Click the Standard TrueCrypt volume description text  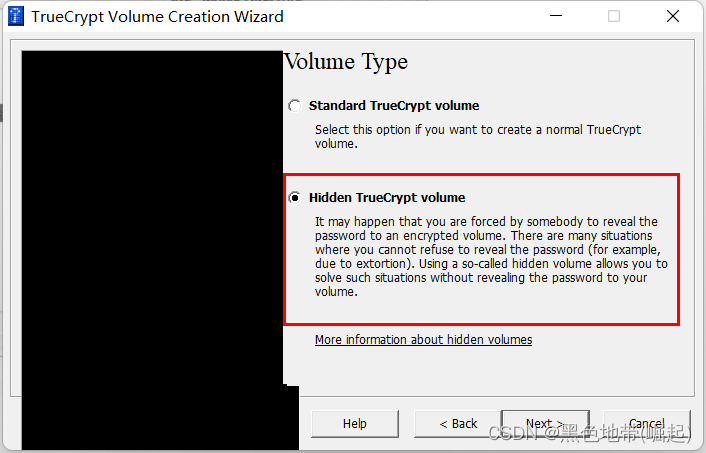coord(478,136)
